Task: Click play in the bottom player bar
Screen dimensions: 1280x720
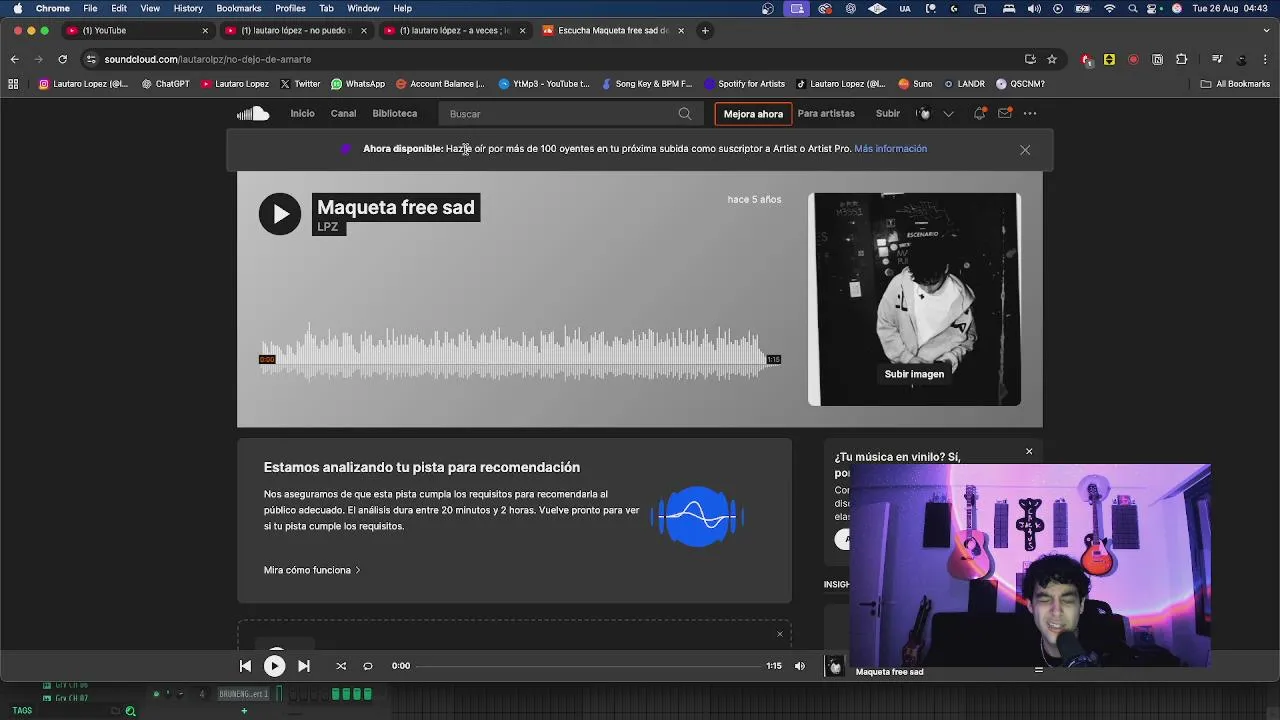Action: pyautogui.click(x=274, y=666)
